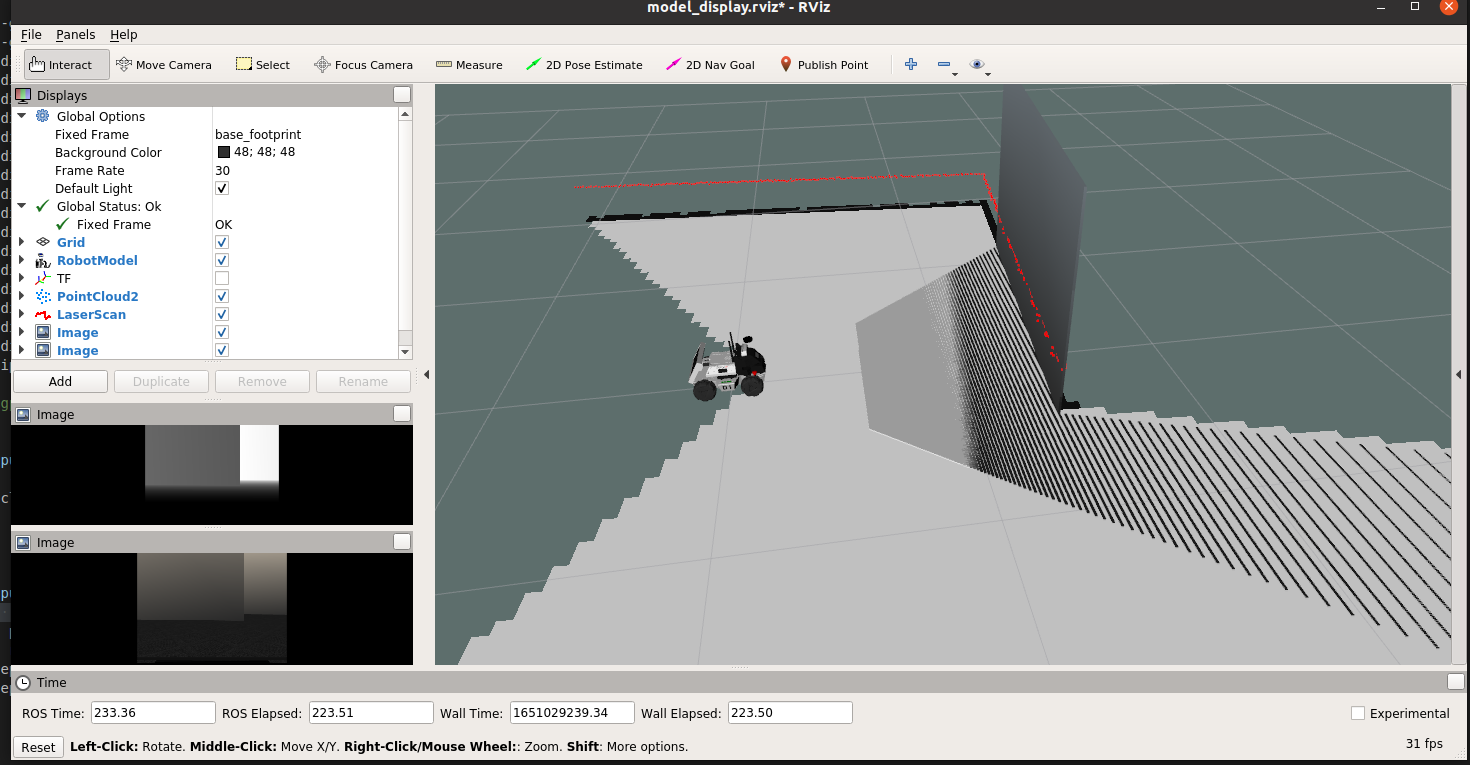Select the 2D Pose Estimate tool
This screenshot has width=1470, height=765.
585,64
